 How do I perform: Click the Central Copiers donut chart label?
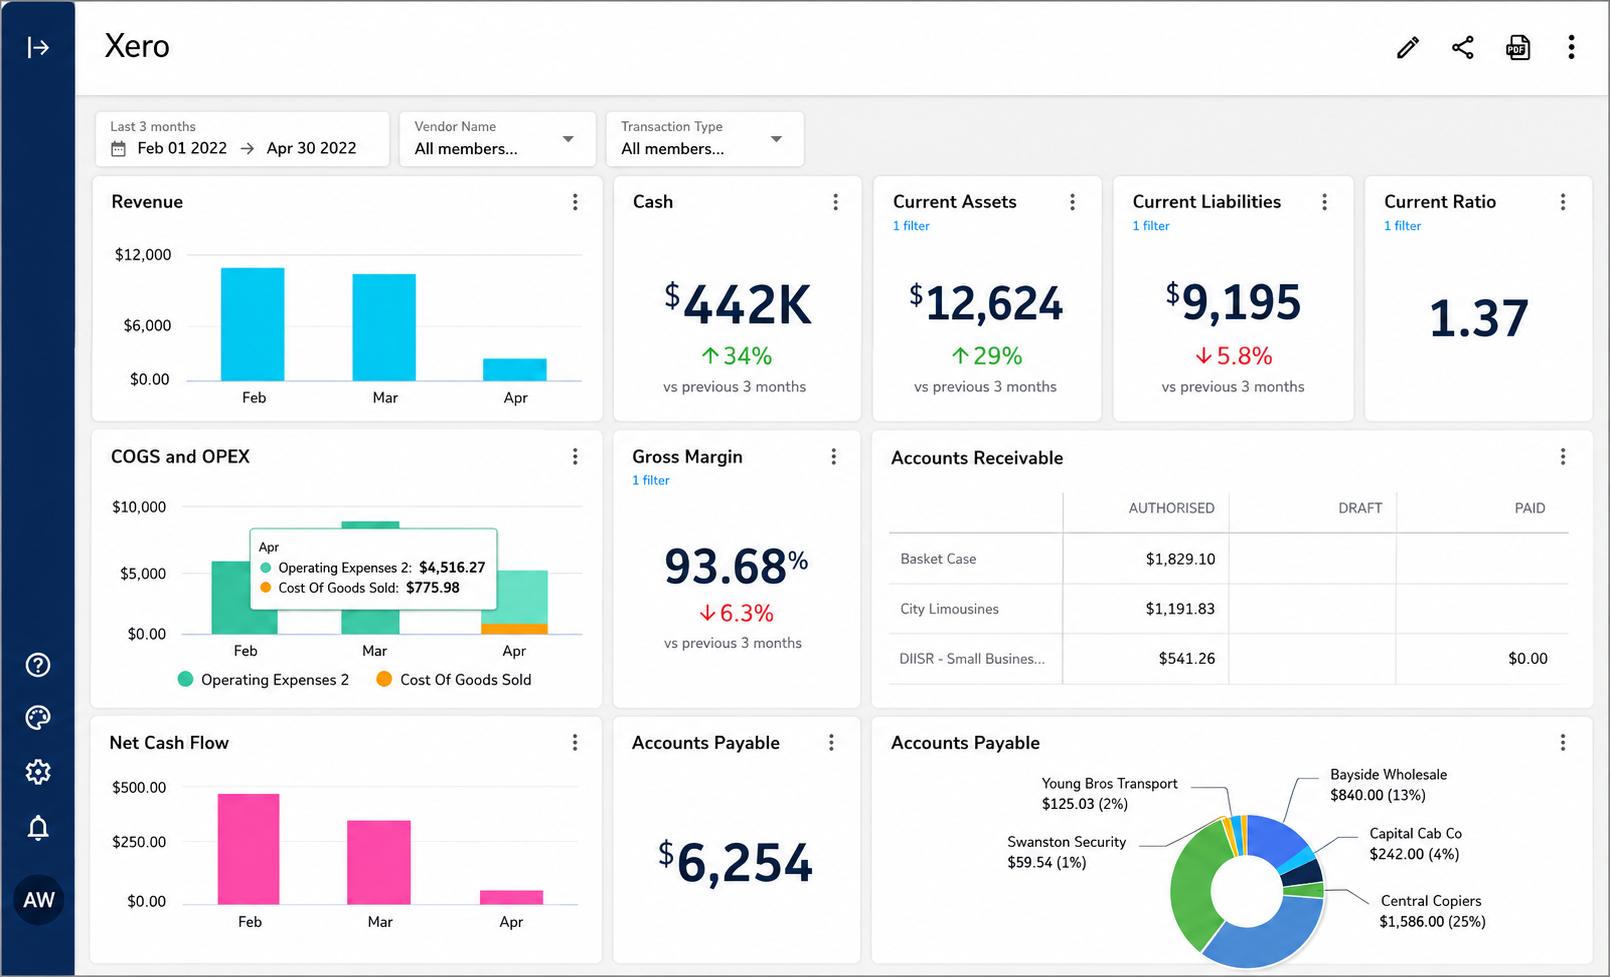point(1431,911)
